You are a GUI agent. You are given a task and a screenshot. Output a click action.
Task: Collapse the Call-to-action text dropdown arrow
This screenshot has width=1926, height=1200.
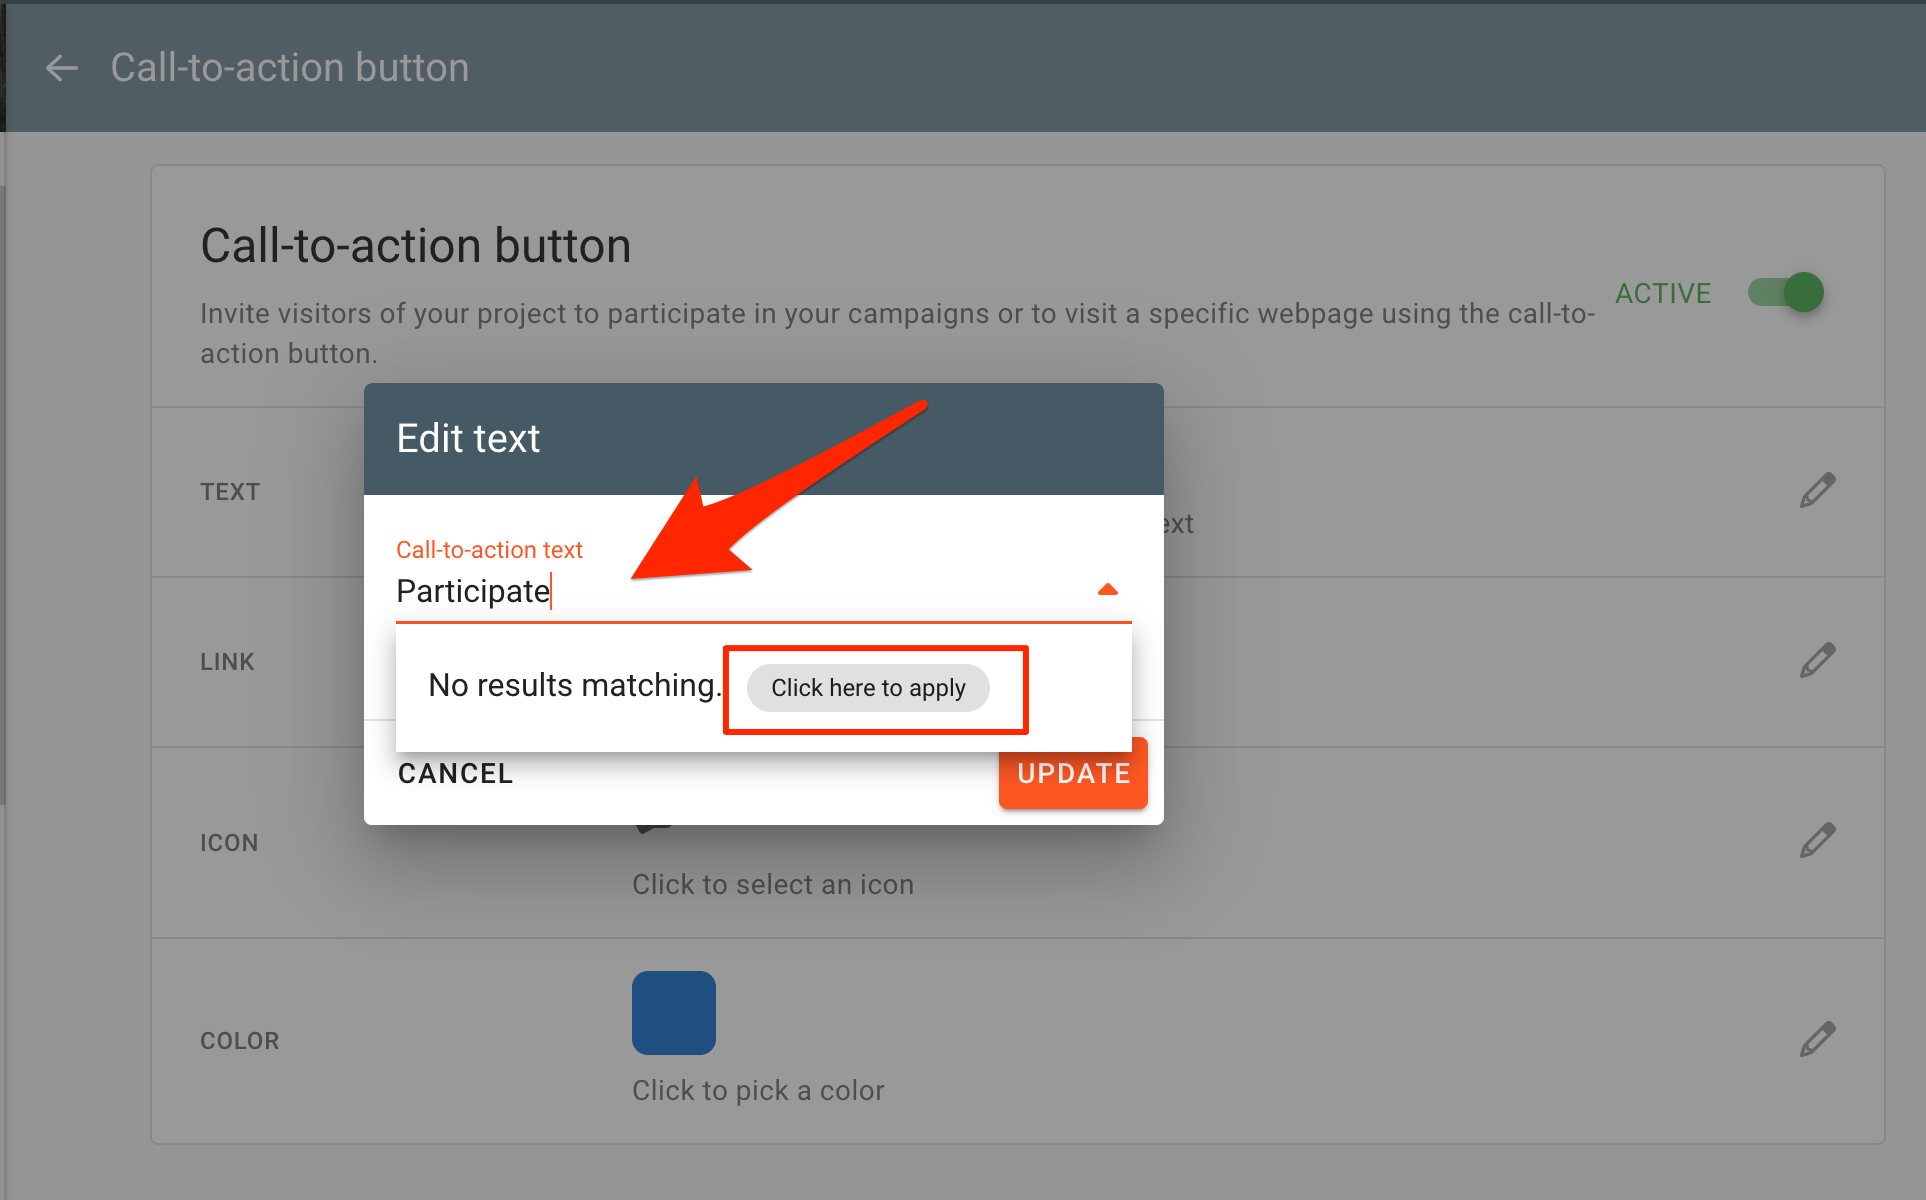1107,590
